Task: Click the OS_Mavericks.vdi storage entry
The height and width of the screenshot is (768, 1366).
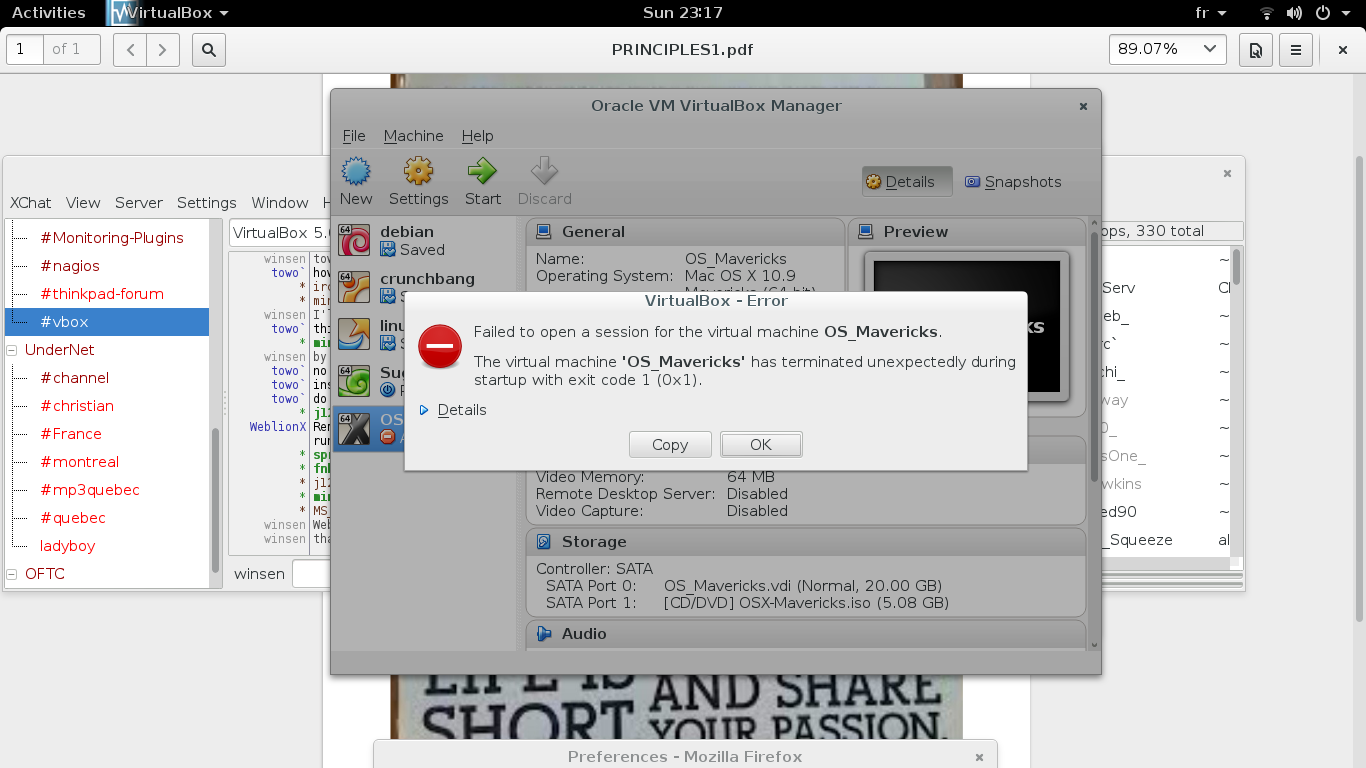Action: coord(803,586)
